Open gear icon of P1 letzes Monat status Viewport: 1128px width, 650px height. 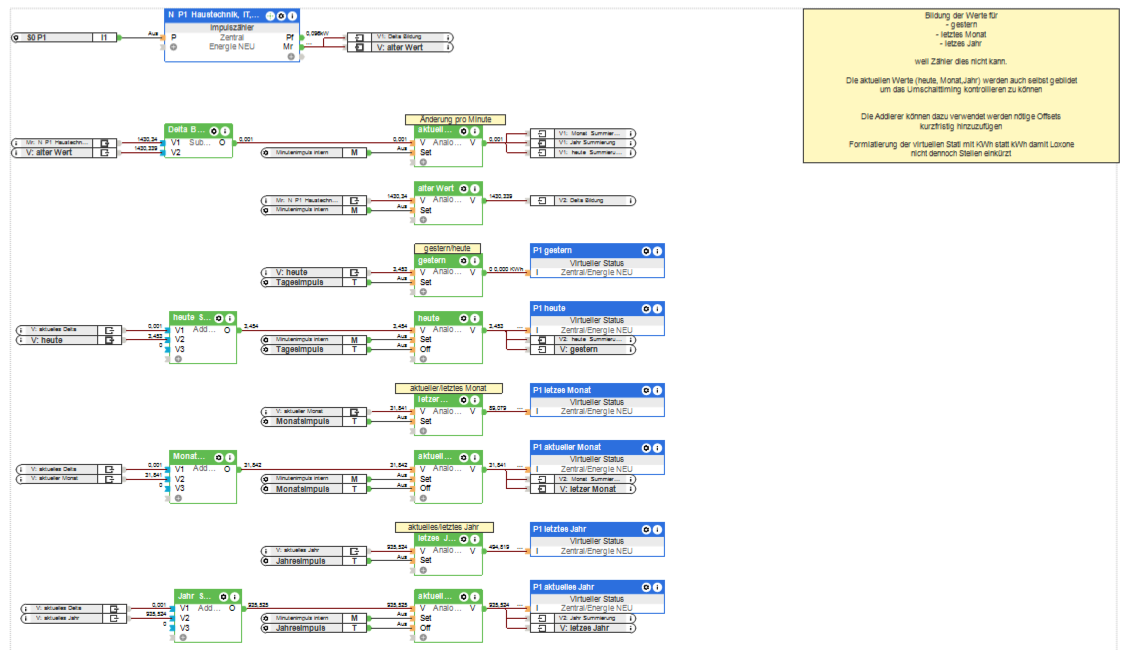pyautogui.click(x=646, y=390)
